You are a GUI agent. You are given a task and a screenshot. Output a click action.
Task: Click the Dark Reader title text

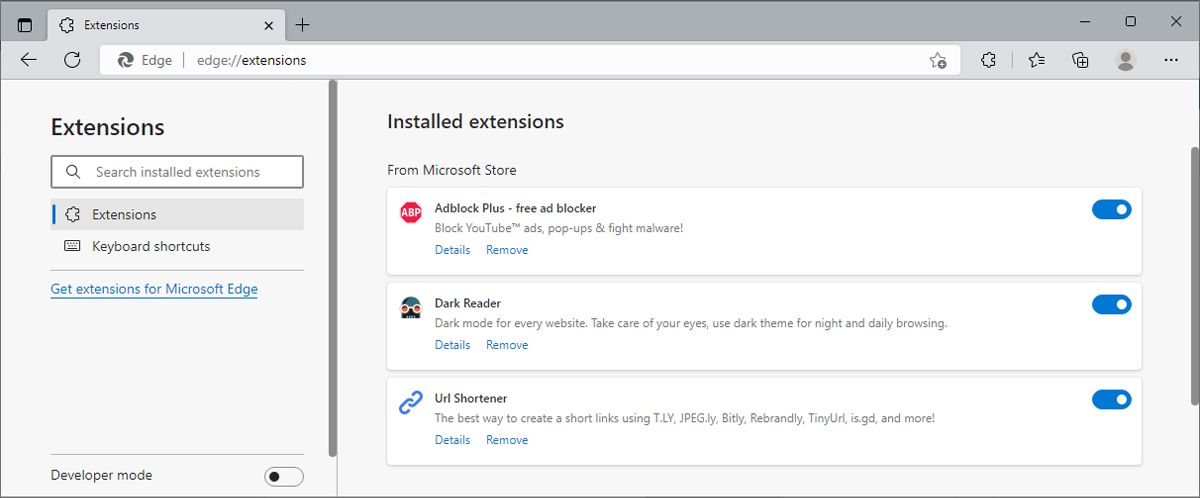click(468, 303)
